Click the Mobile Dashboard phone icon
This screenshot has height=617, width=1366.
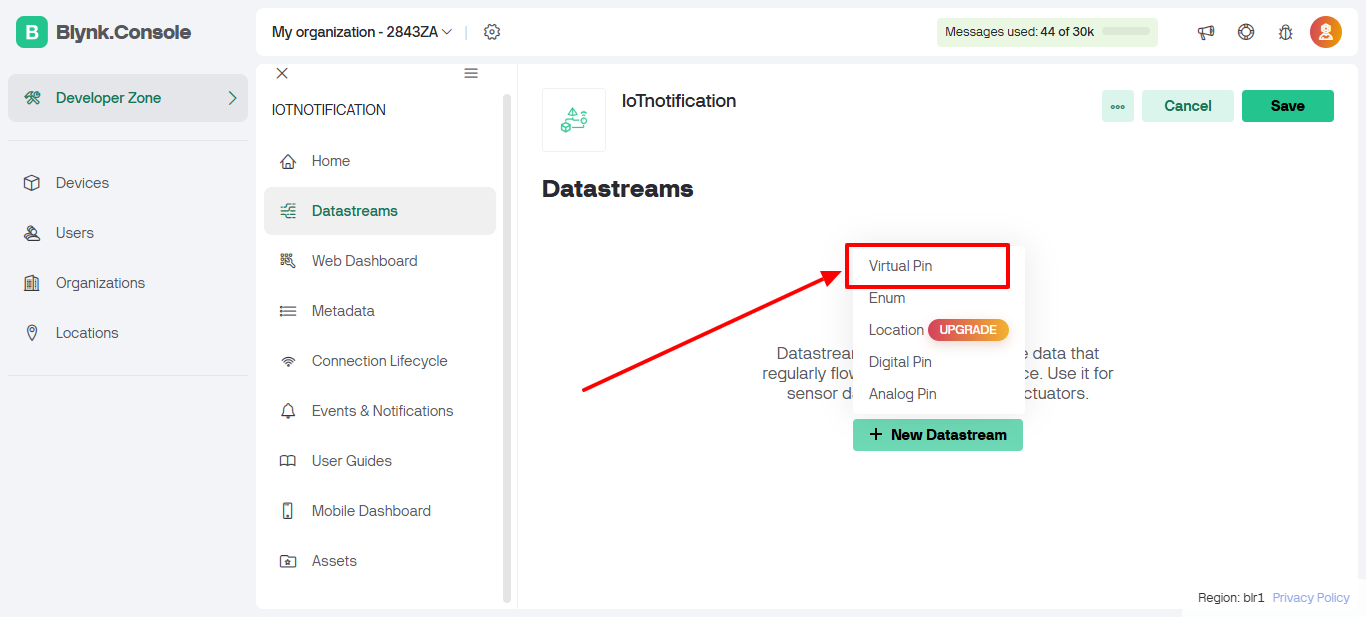click(288, 511)
